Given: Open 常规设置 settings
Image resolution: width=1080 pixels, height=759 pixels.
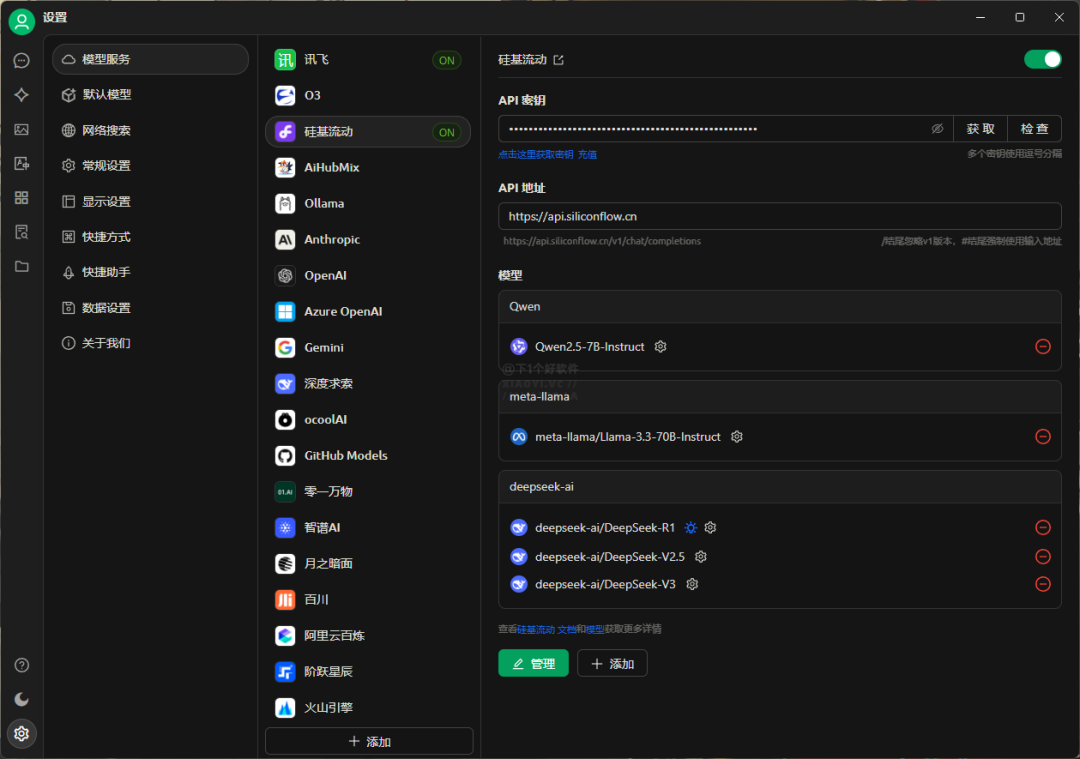Looking at the screenshot, I should 150,165.
